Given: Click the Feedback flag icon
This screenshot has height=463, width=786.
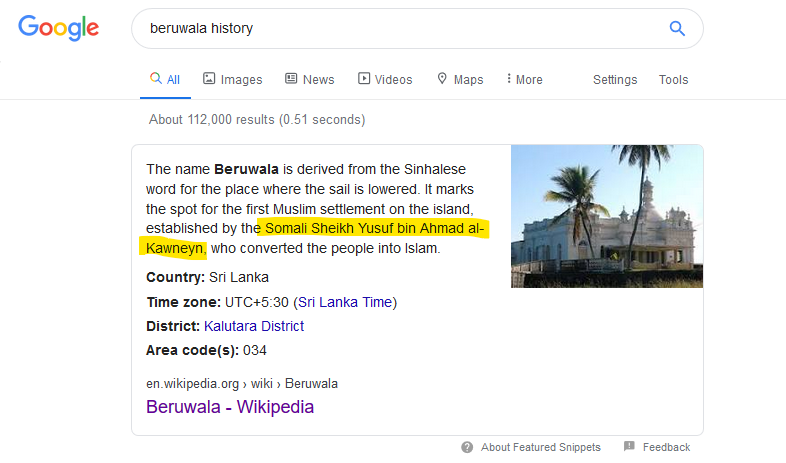Looking at the screenshot, I should pyautogui.click(x=629, y=446).
